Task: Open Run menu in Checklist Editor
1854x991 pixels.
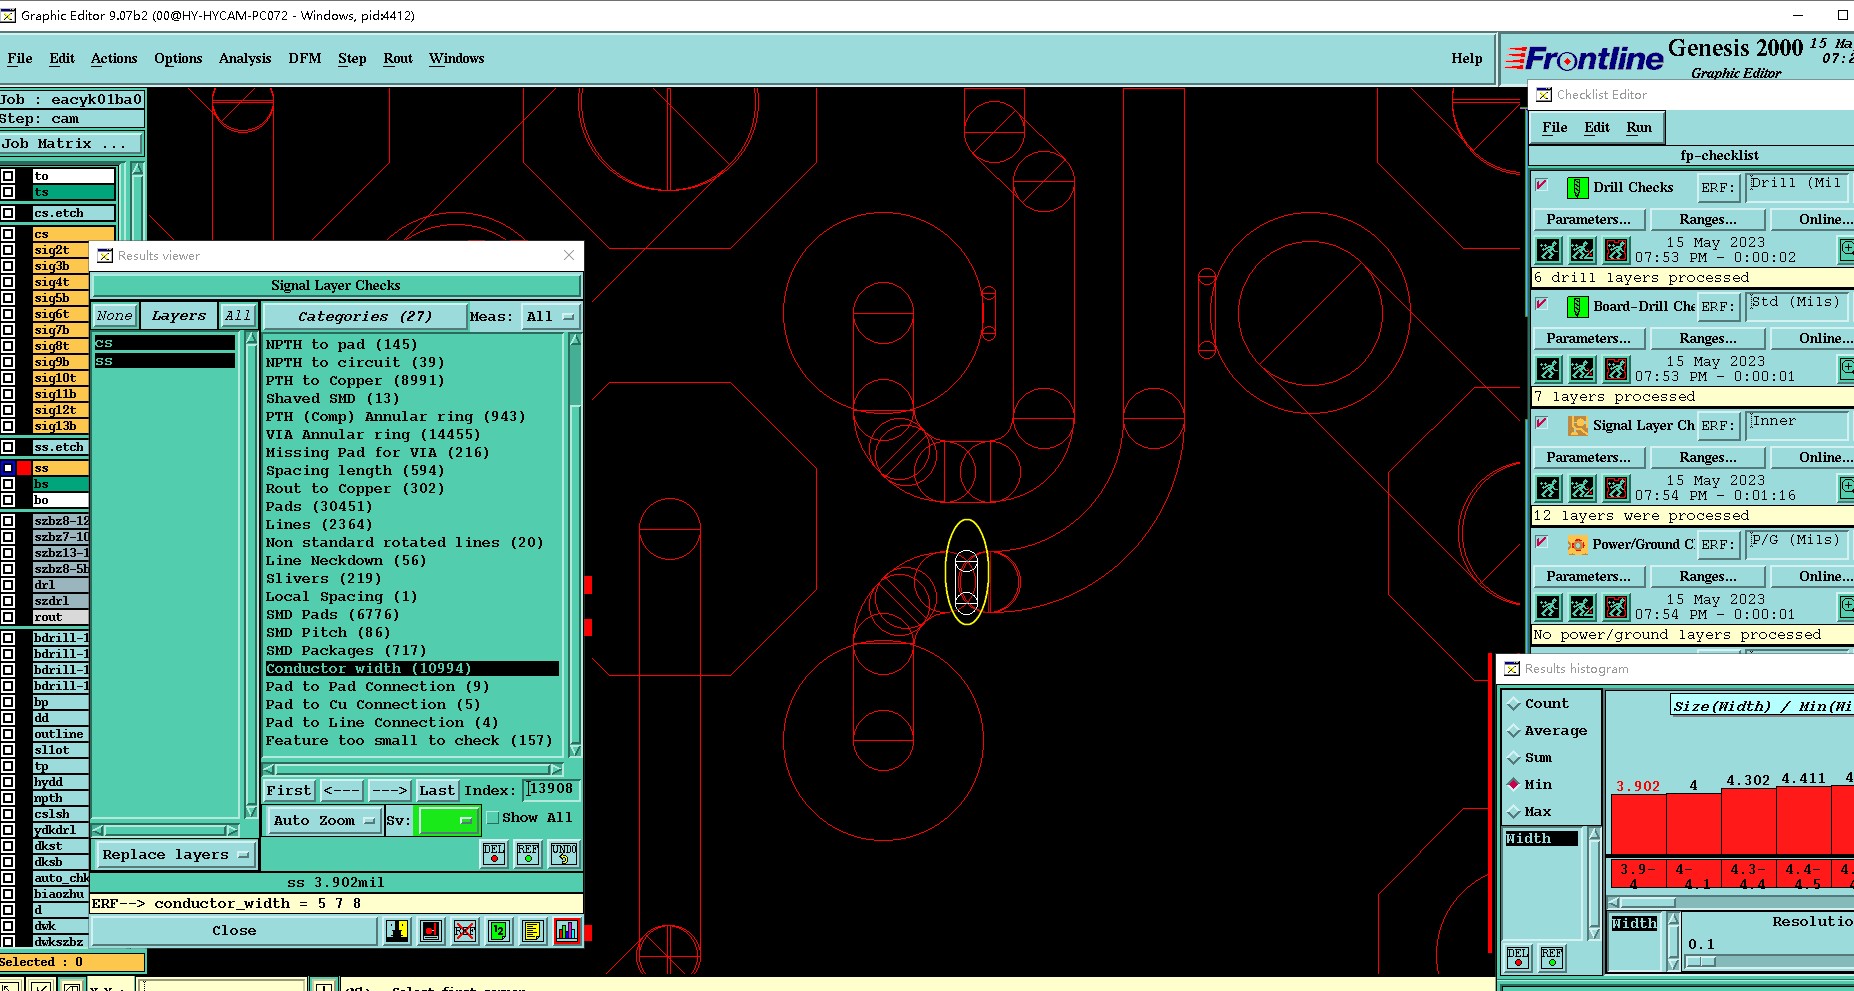Action: (1639, 128)
